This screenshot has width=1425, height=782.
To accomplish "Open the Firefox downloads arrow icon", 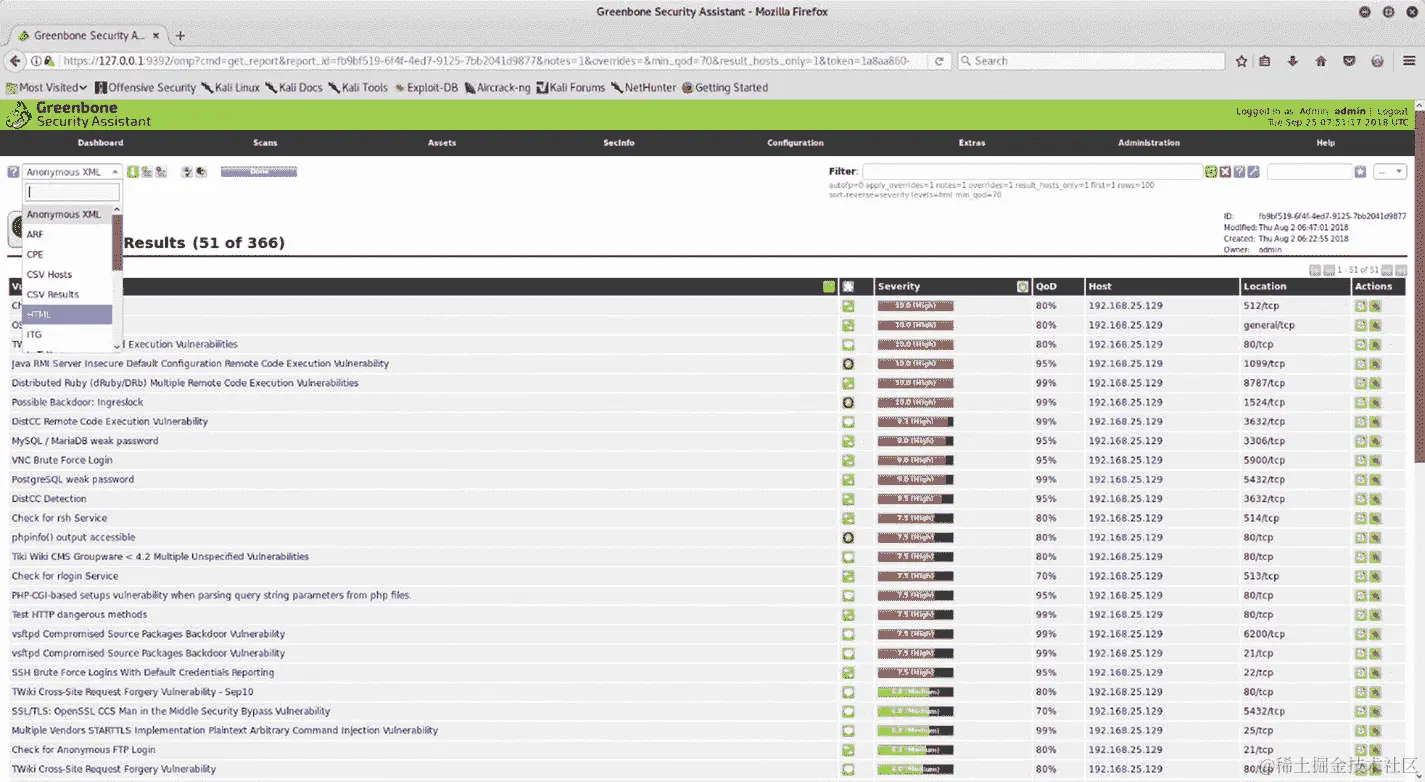I will [1293, 61].
